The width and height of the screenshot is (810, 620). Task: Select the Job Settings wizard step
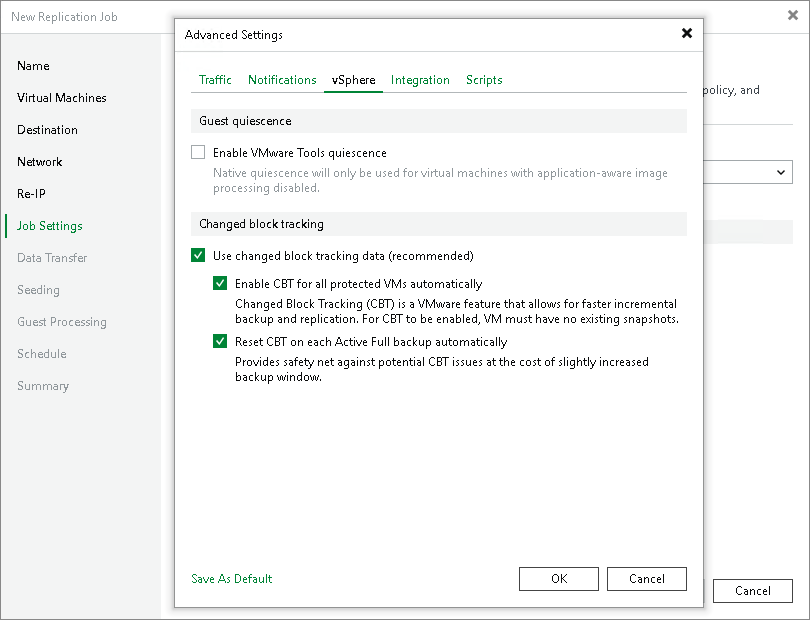click(x=50, y=226)
